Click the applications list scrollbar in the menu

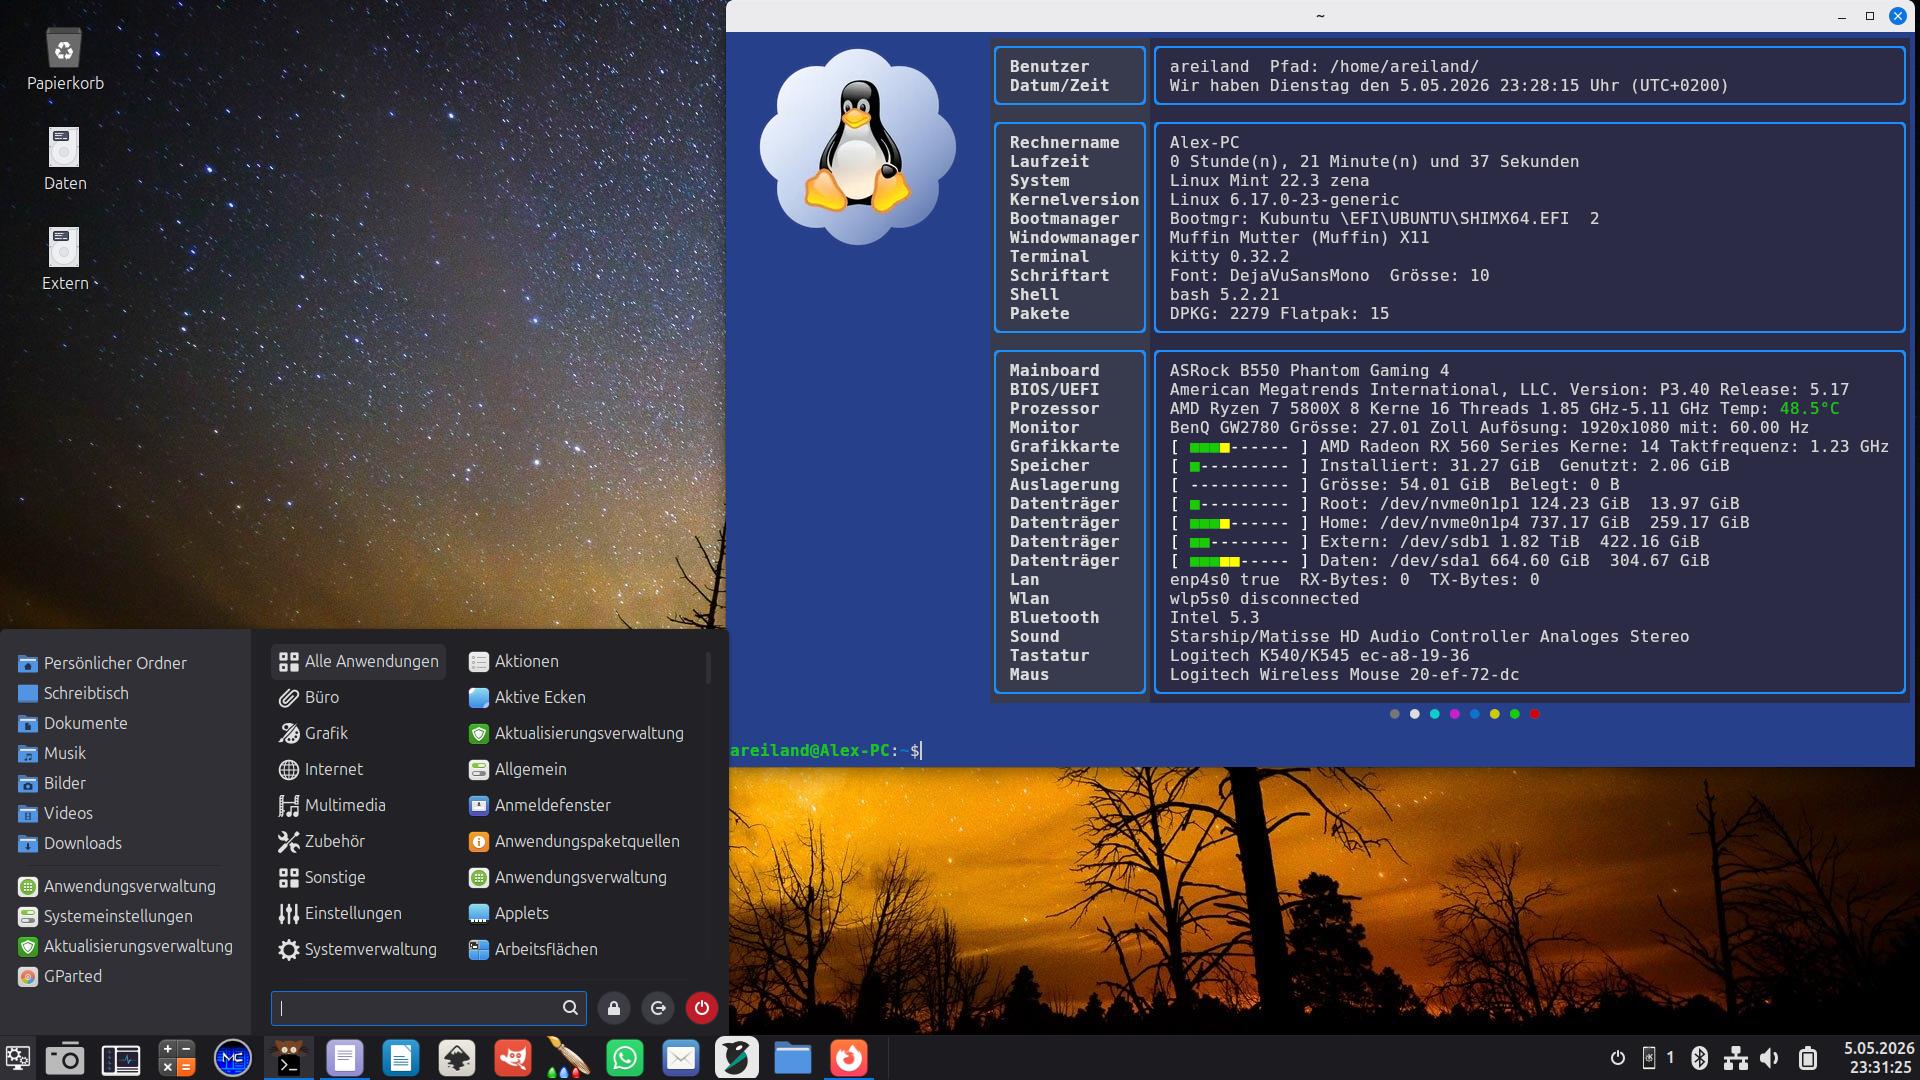(x=708, y=668)
